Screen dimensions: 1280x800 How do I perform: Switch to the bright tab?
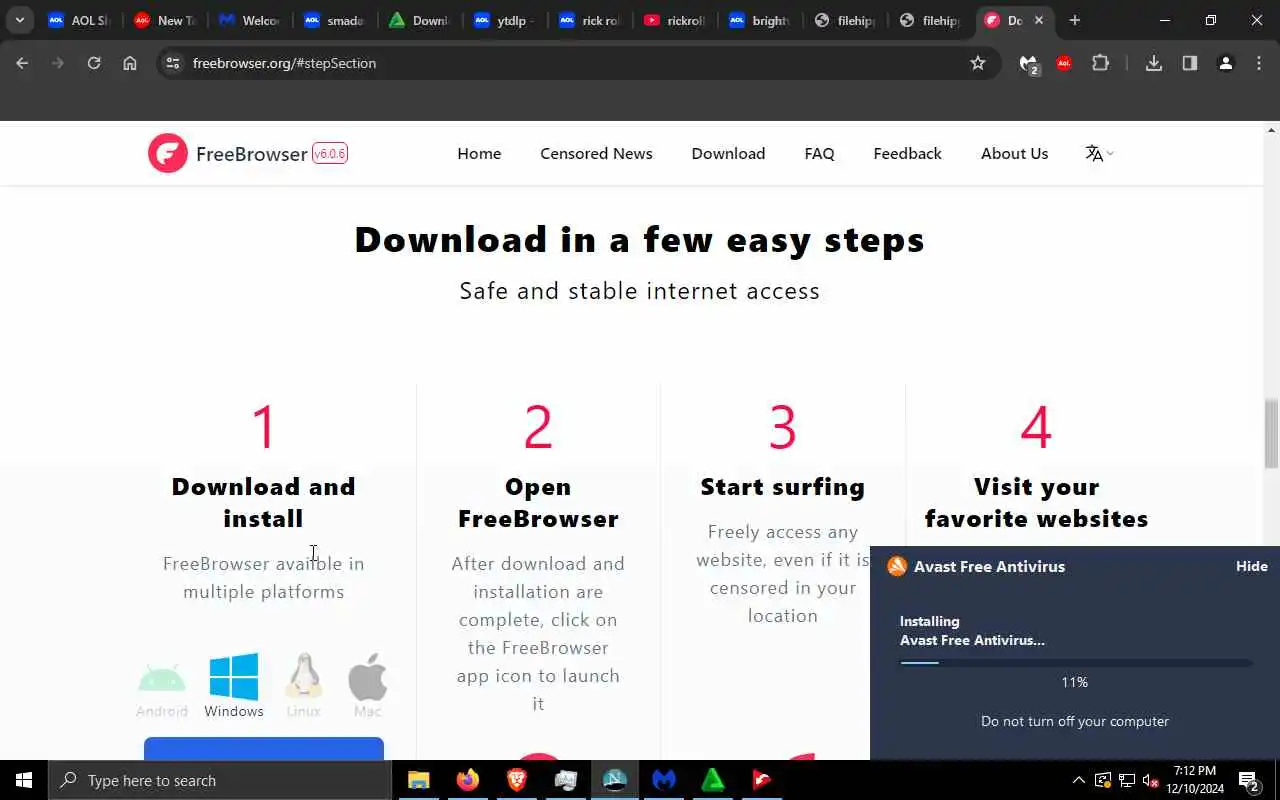click(760, 20)
